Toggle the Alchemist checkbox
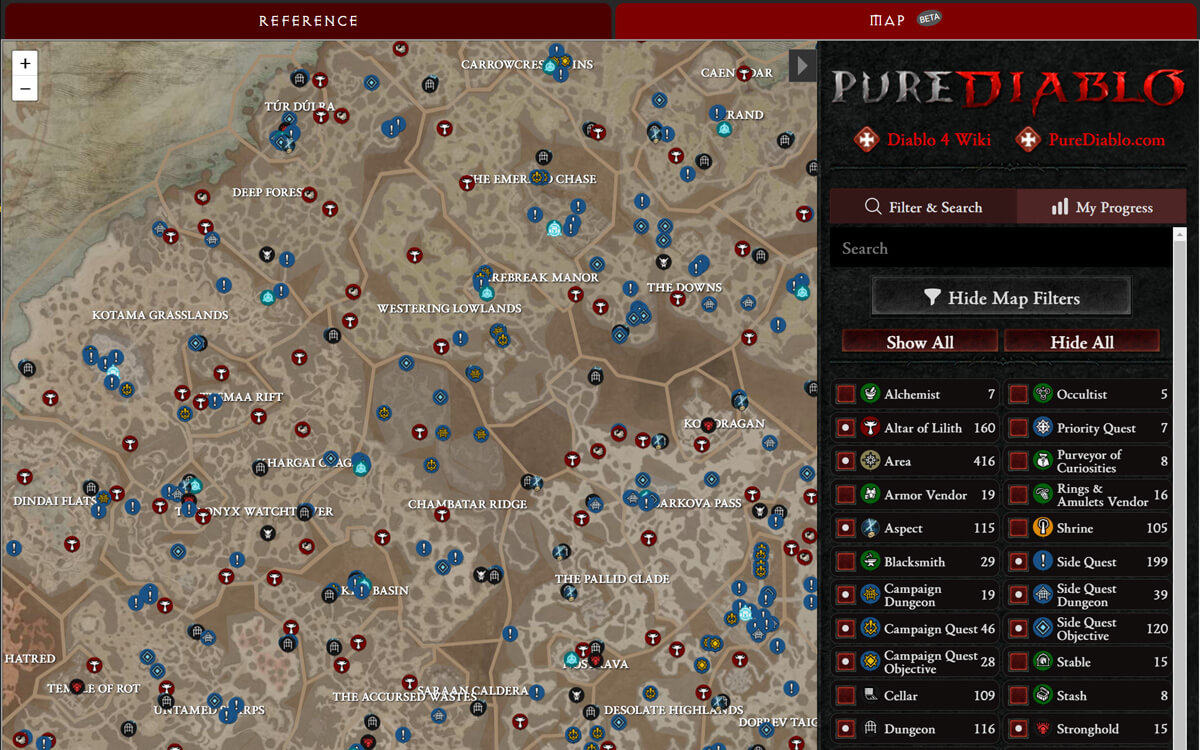1200x750 pixels. click(845, 394)
